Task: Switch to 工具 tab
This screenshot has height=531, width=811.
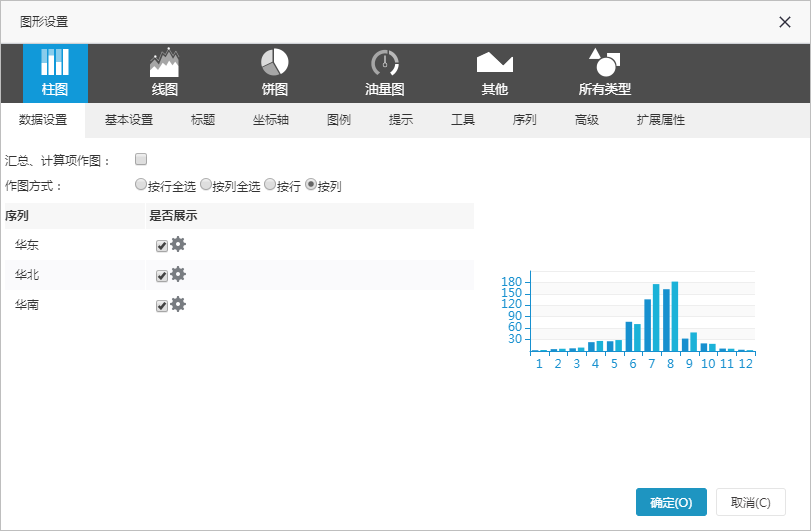Action: 462,120
